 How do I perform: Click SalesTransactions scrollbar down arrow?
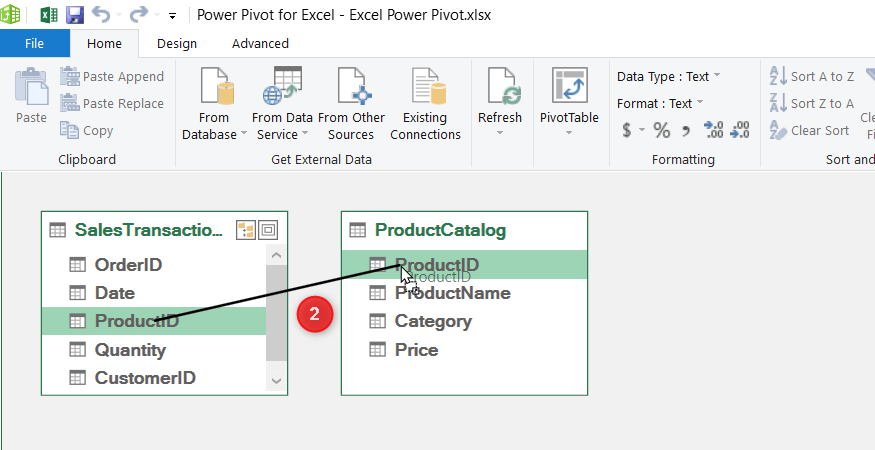pyautogui.click(x=277, y=381)
